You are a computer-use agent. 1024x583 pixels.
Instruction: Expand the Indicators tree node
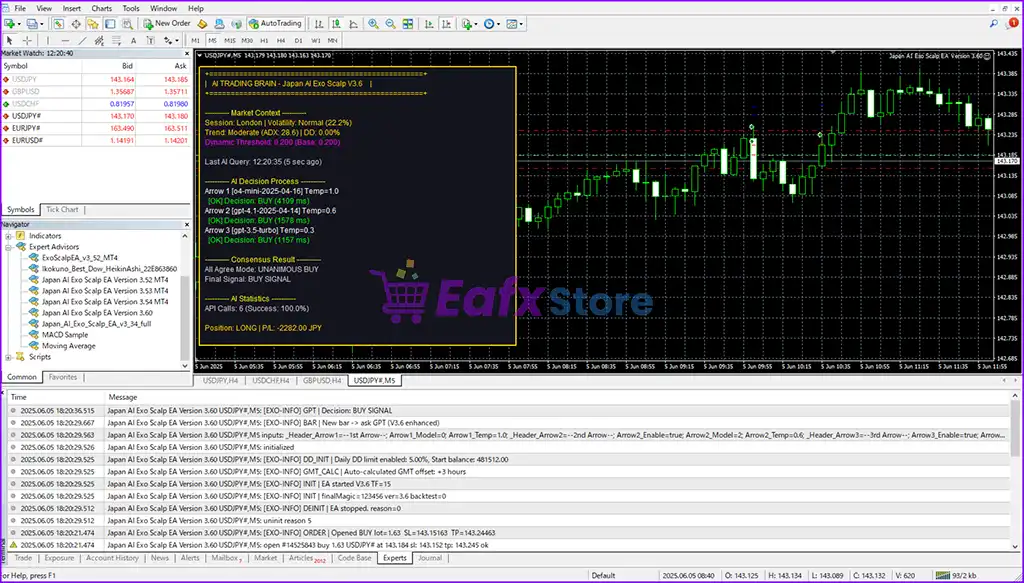coord(8,236)
